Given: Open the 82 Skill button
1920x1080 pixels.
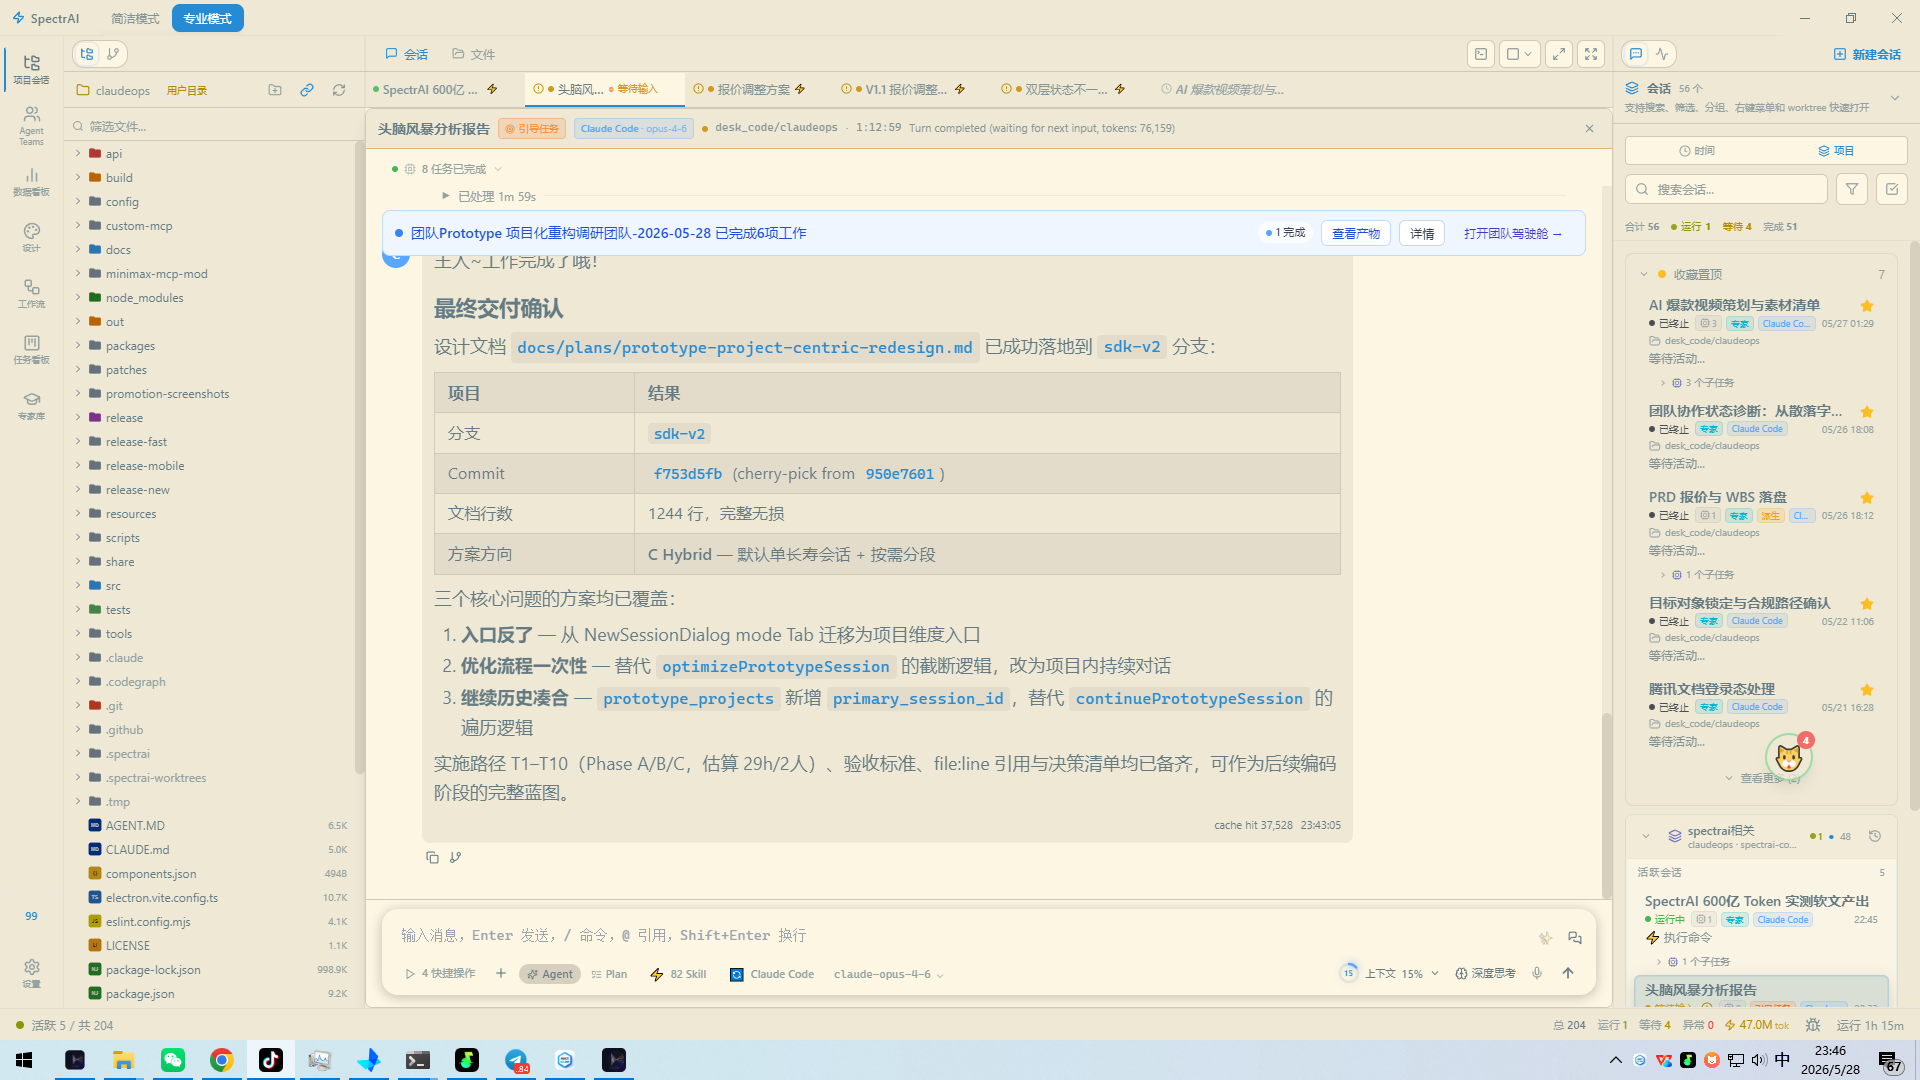Looking at the screenshot, I should (x=678, y=974).
